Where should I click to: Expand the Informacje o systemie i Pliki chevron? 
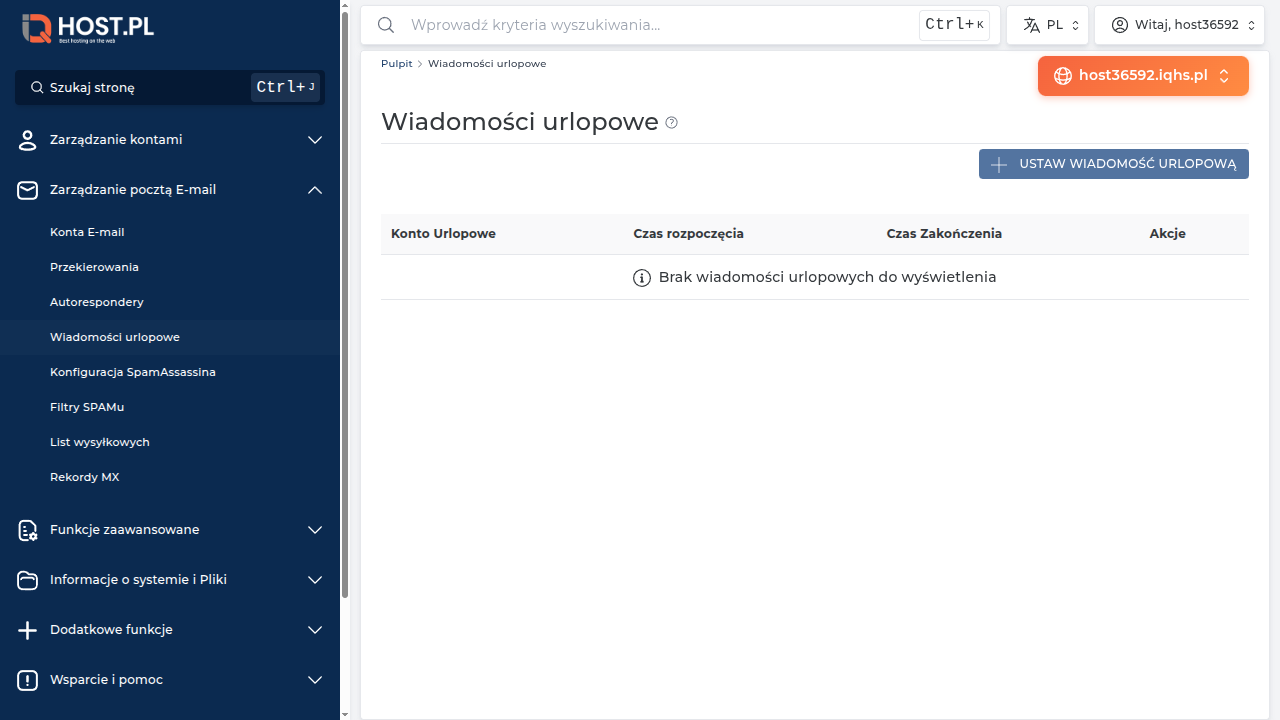(x=315, y=580)
